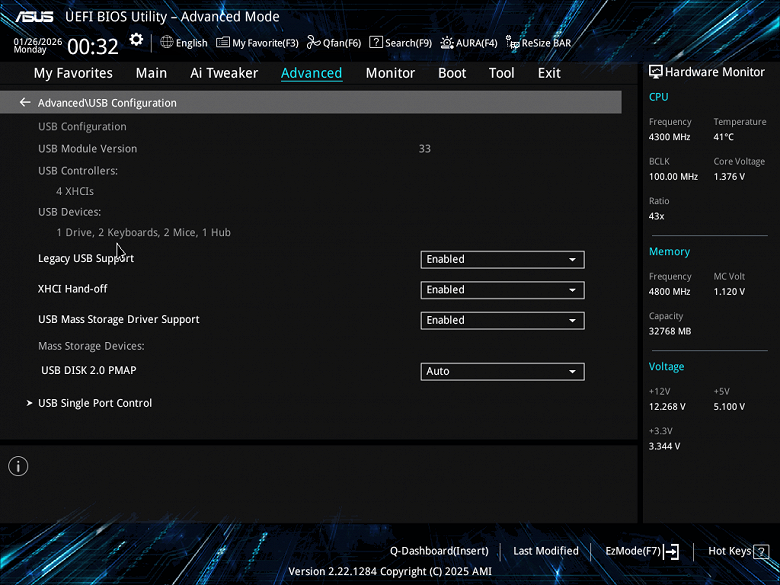Click CPU Frequency 4300 MHz value
The width and height of the screenshot is (780, 585).
(670, 137)
